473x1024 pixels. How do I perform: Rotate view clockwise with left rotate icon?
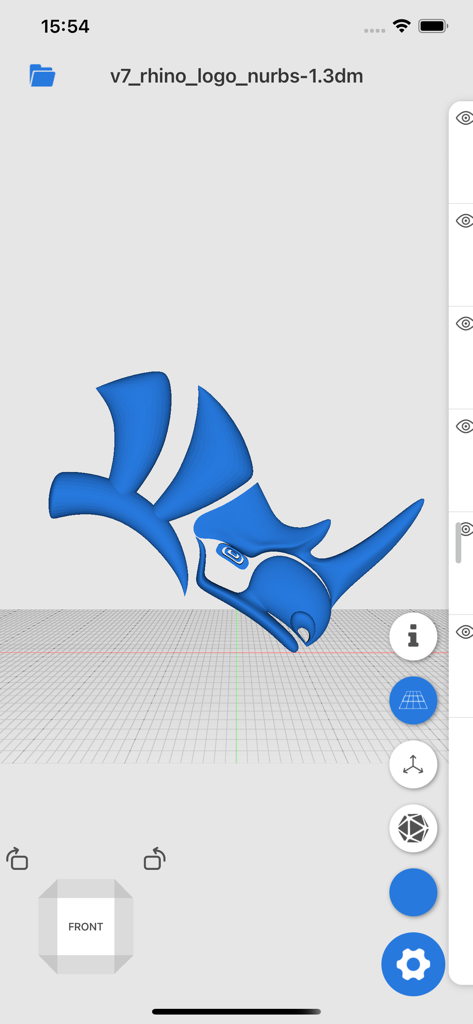(18, 859)
